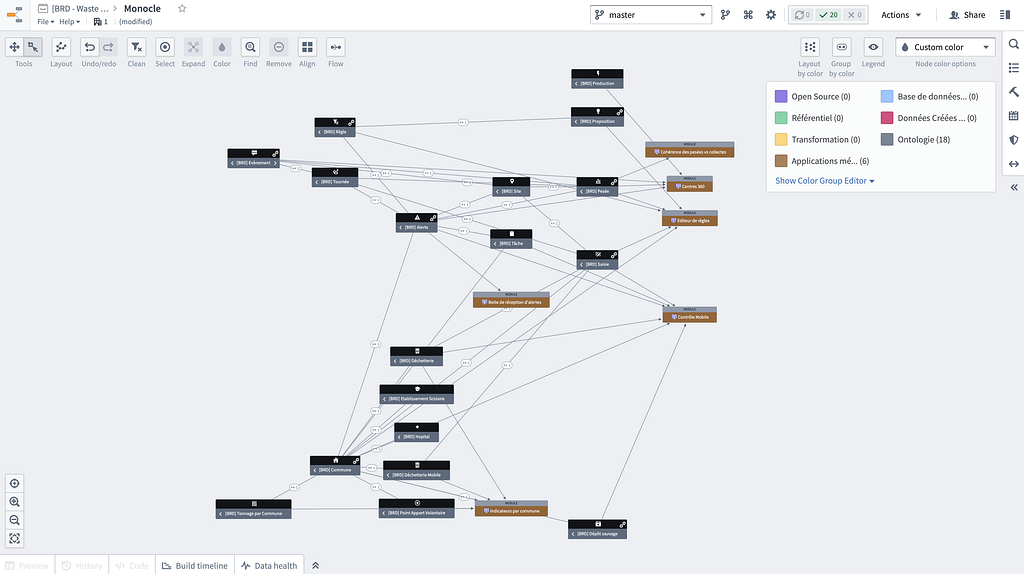Viewport: 1024px width, 574px height.
Task: Open the Data health tab
Action: click(269, 566)
